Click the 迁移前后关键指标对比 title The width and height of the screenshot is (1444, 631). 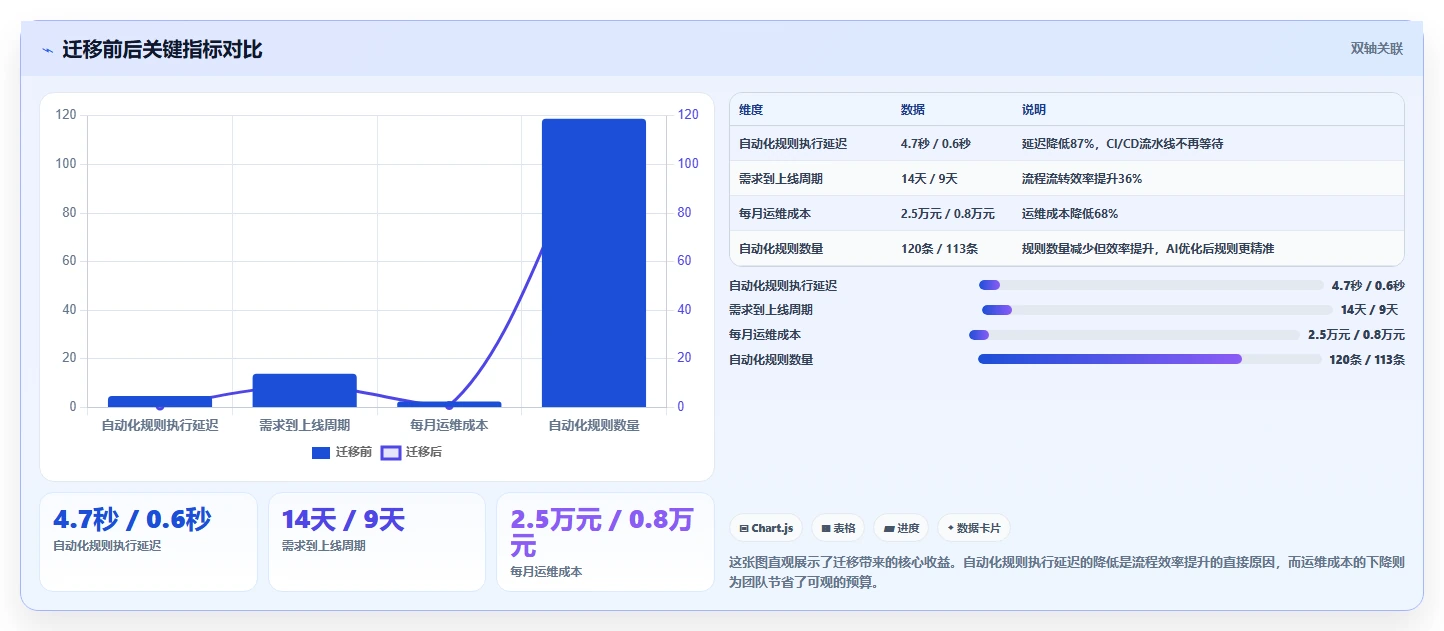pos(162,49)
